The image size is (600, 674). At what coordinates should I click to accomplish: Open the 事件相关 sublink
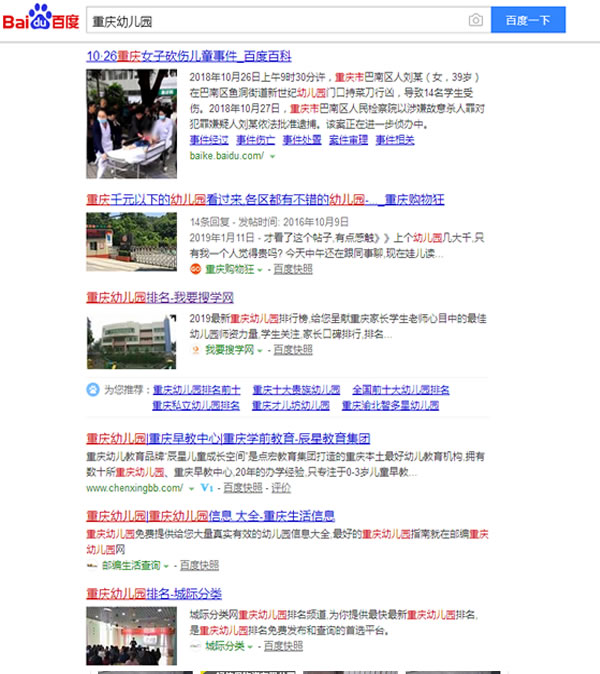click(x=395, y=140)
